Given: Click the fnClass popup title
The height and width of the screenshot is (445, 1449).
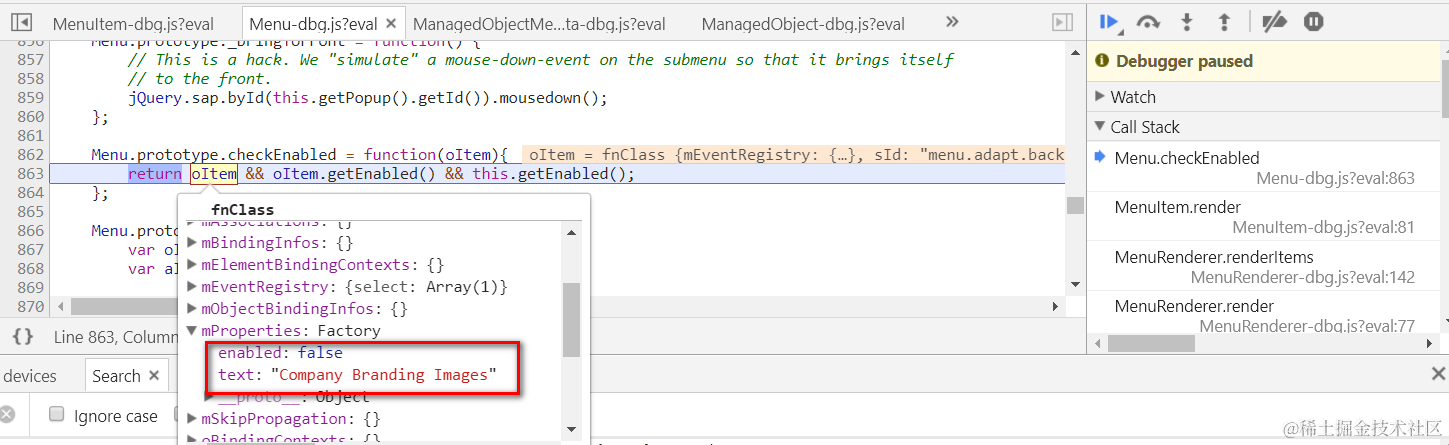Looking at the screenshot, I should 243,210.
